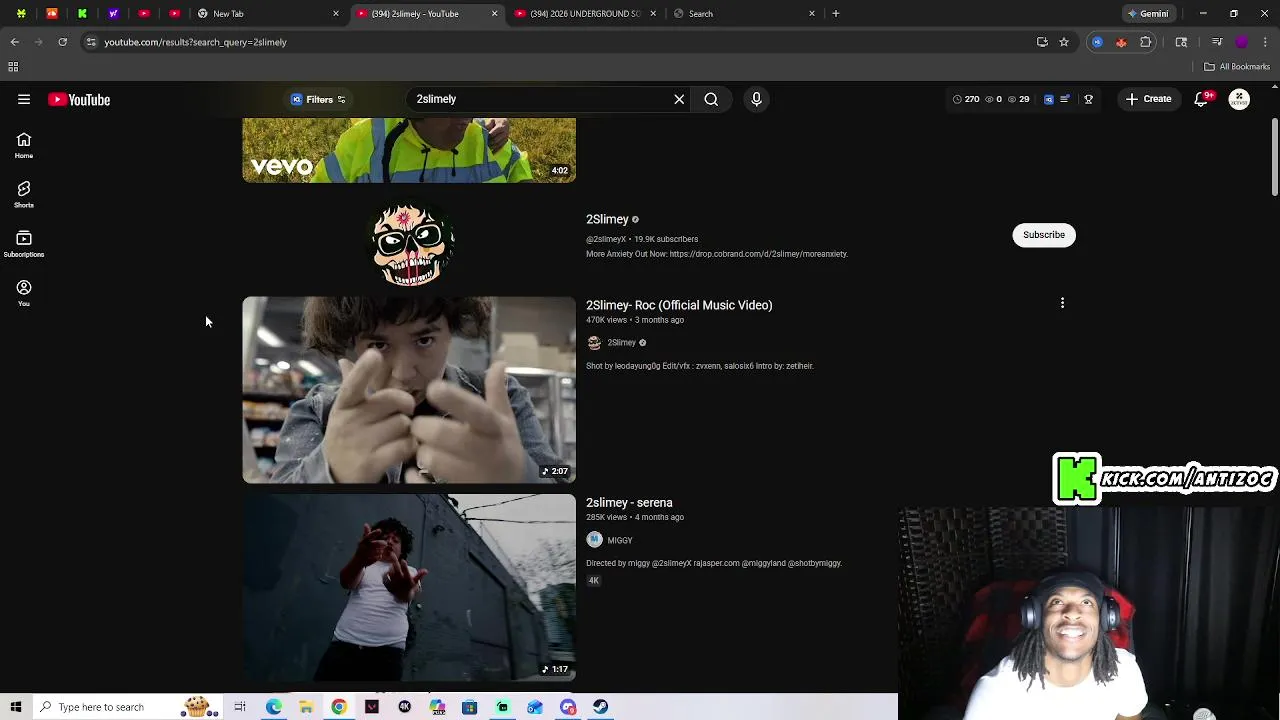The height and width of the screenshot is (720, 1280).
Task: Go back with the browser back arrow
Action: point(15,42)
